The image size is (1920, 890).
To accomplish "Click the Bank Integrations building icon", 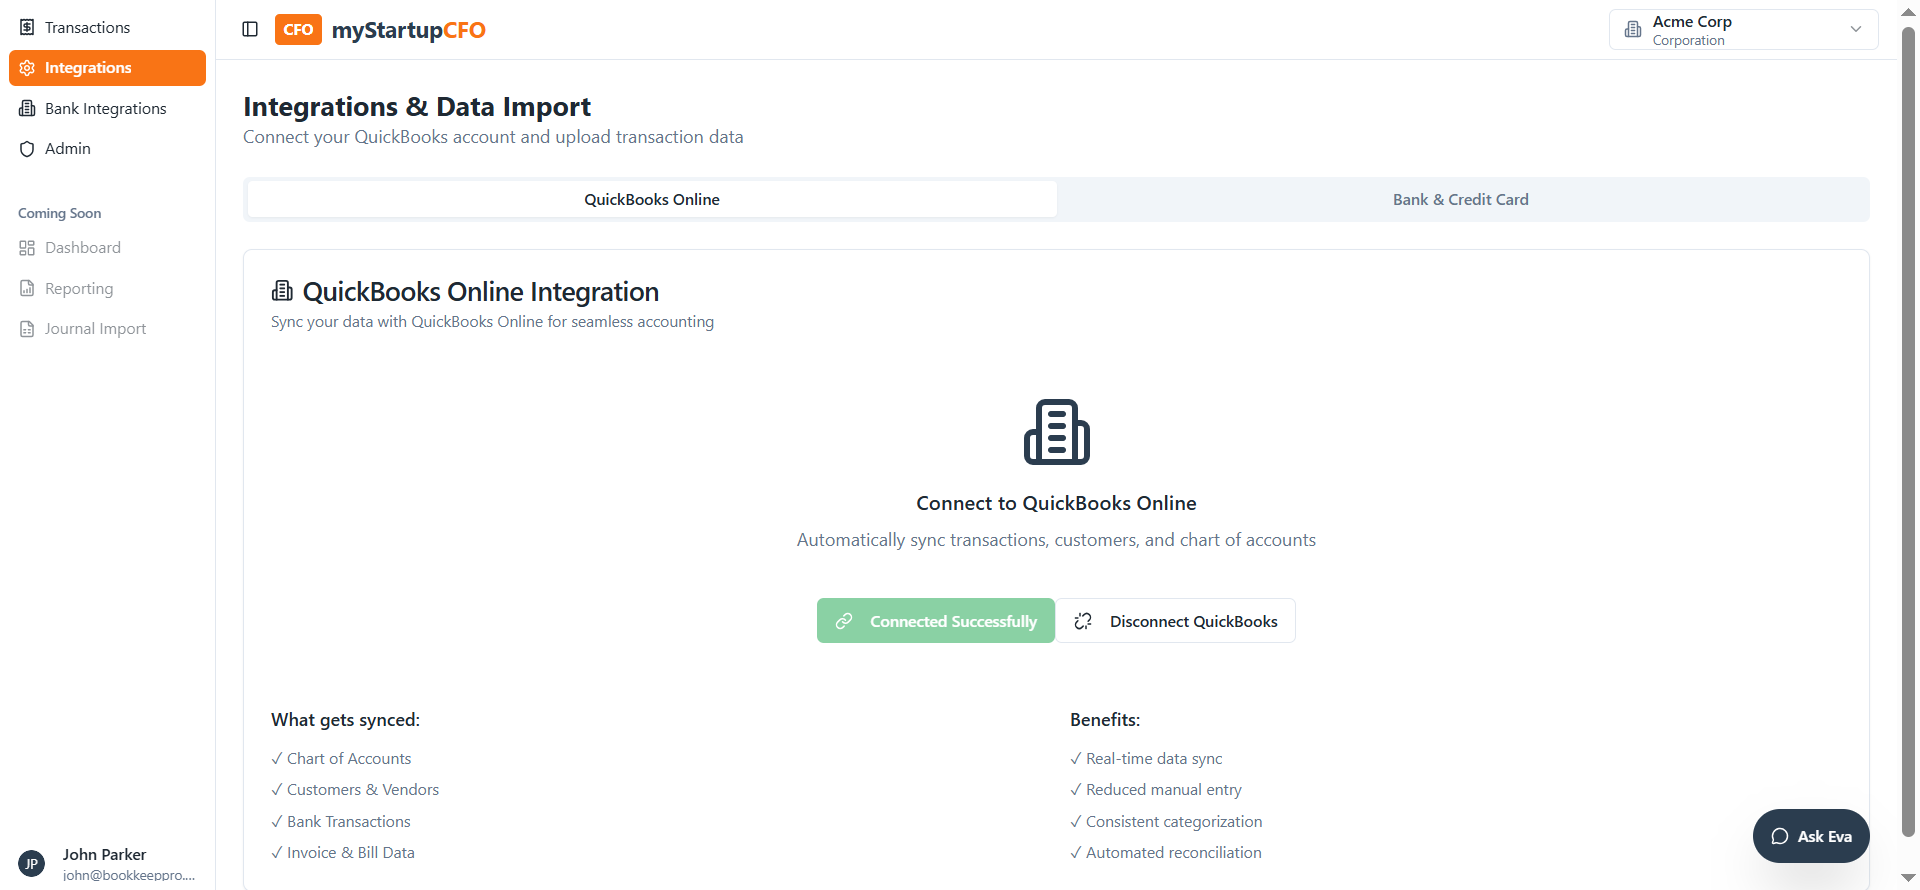I will [27, 108].
